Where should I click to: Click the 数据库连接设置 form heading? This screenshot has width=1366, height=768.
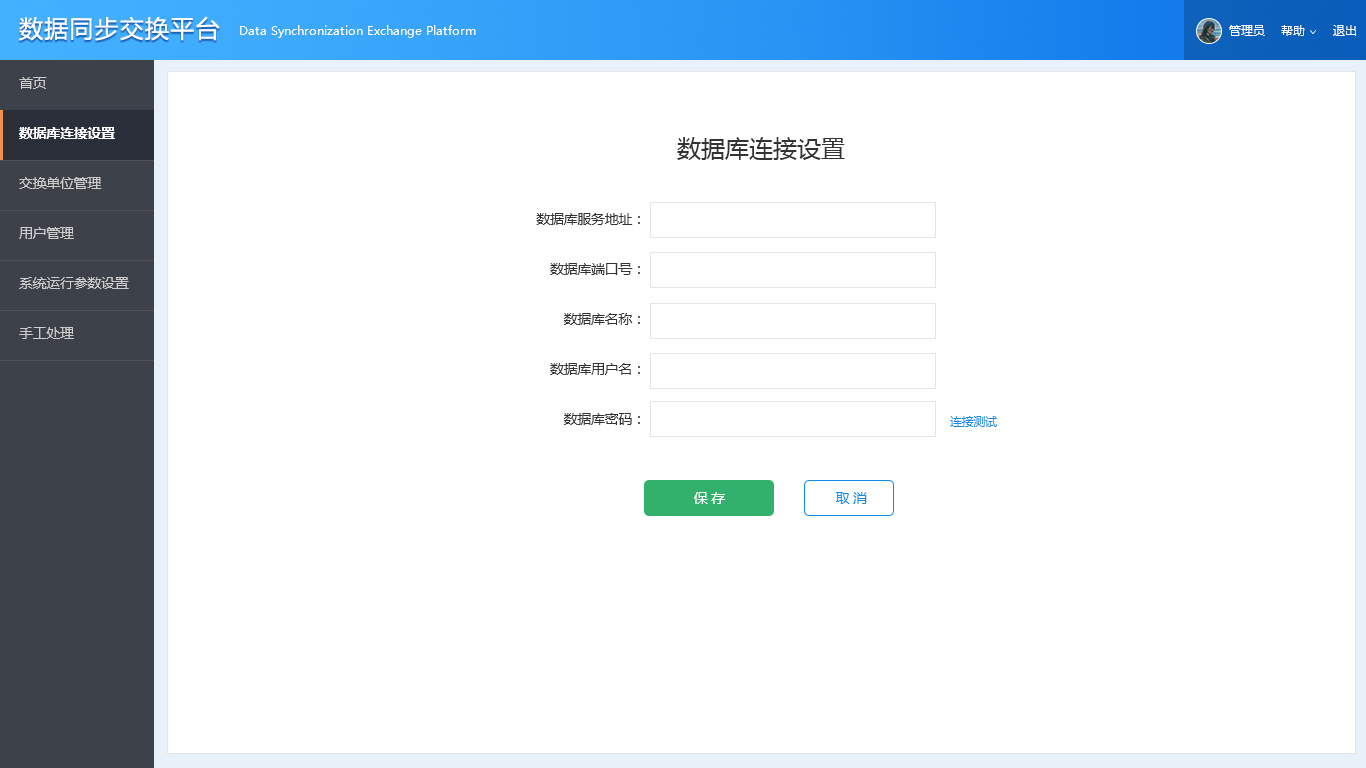click(x=761, y=149)
